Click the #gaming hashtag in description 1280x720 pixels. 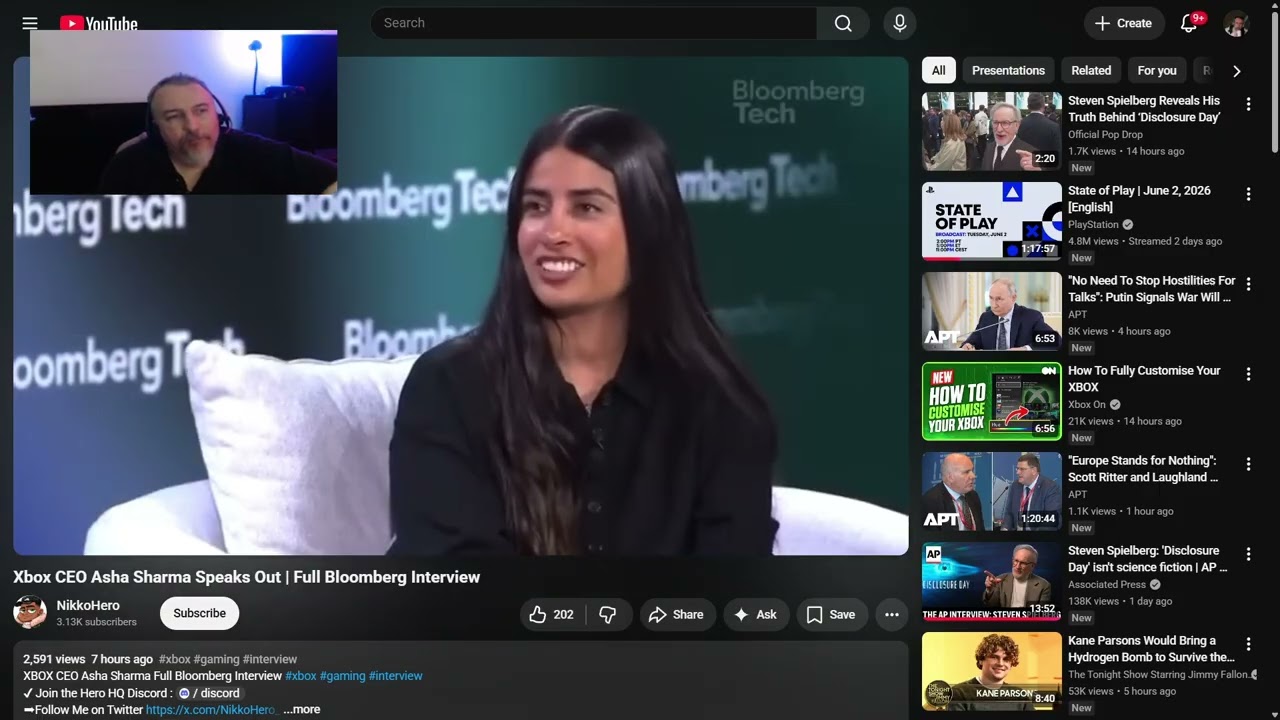342,676
